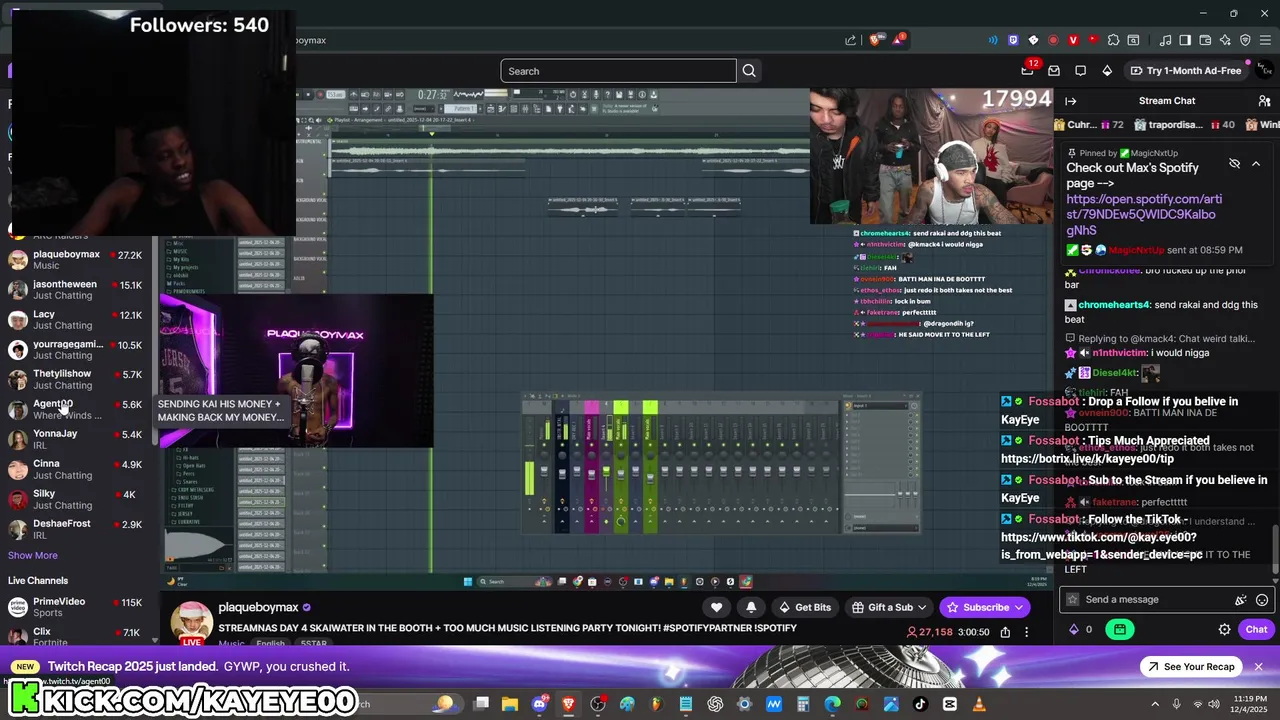Click the Show More link in sidebar
Viewport: 1280px width, 720px height.
[33, 555]
